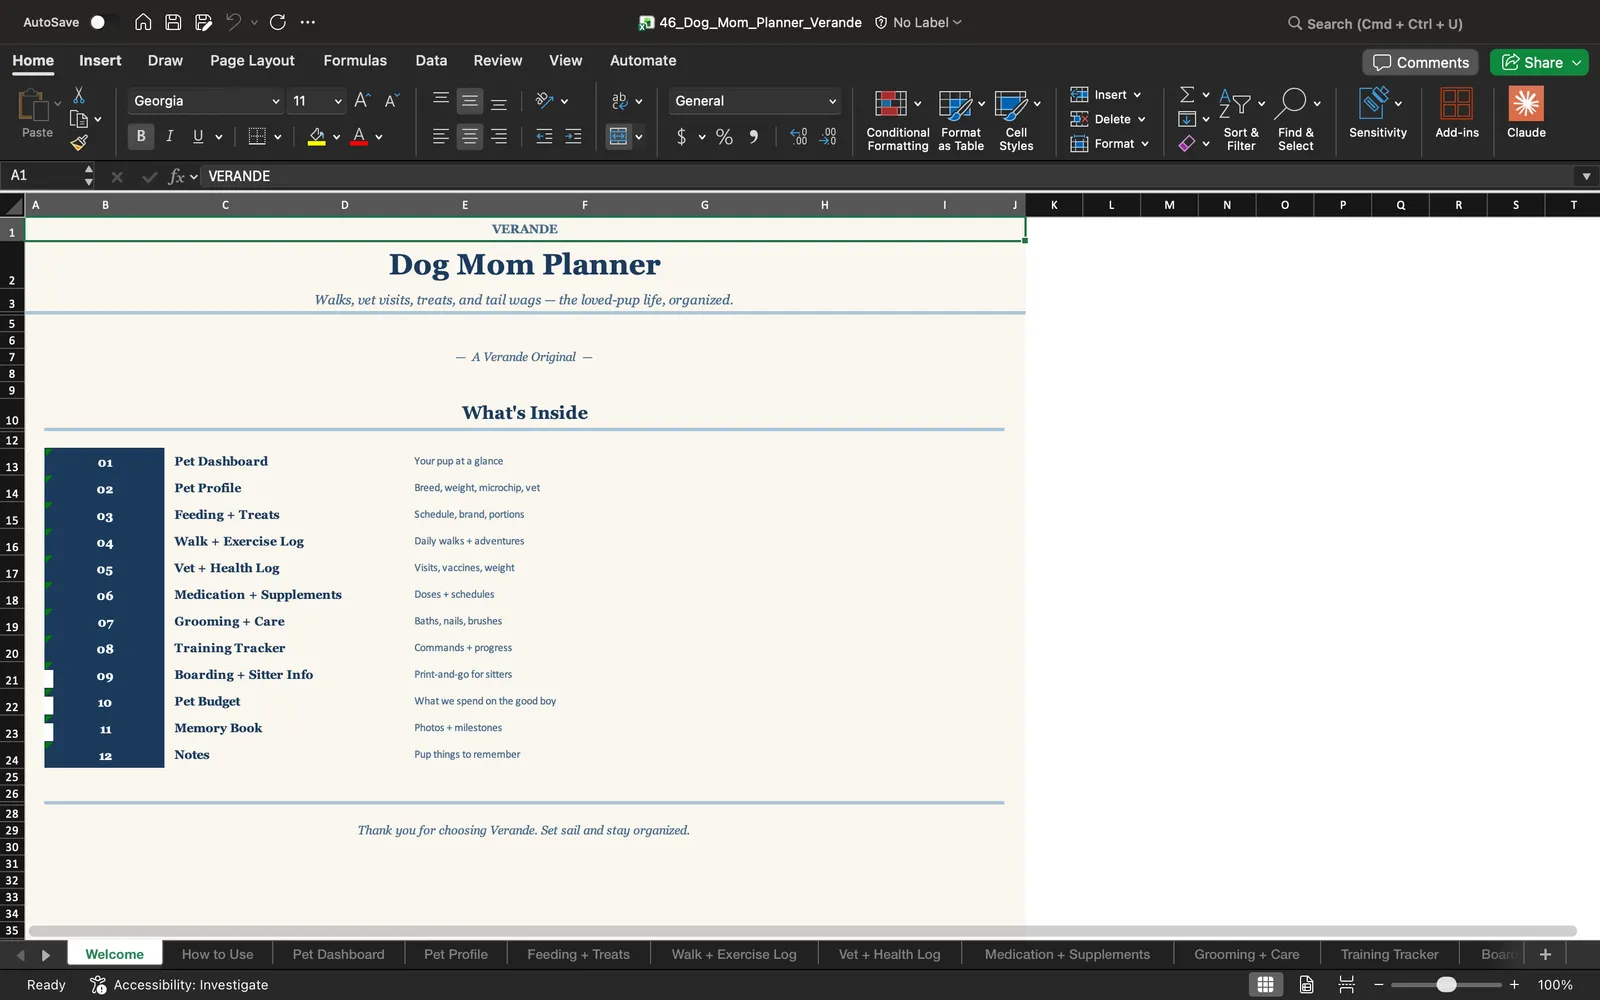Toggle Underline formatting

(x=198, y=136)
